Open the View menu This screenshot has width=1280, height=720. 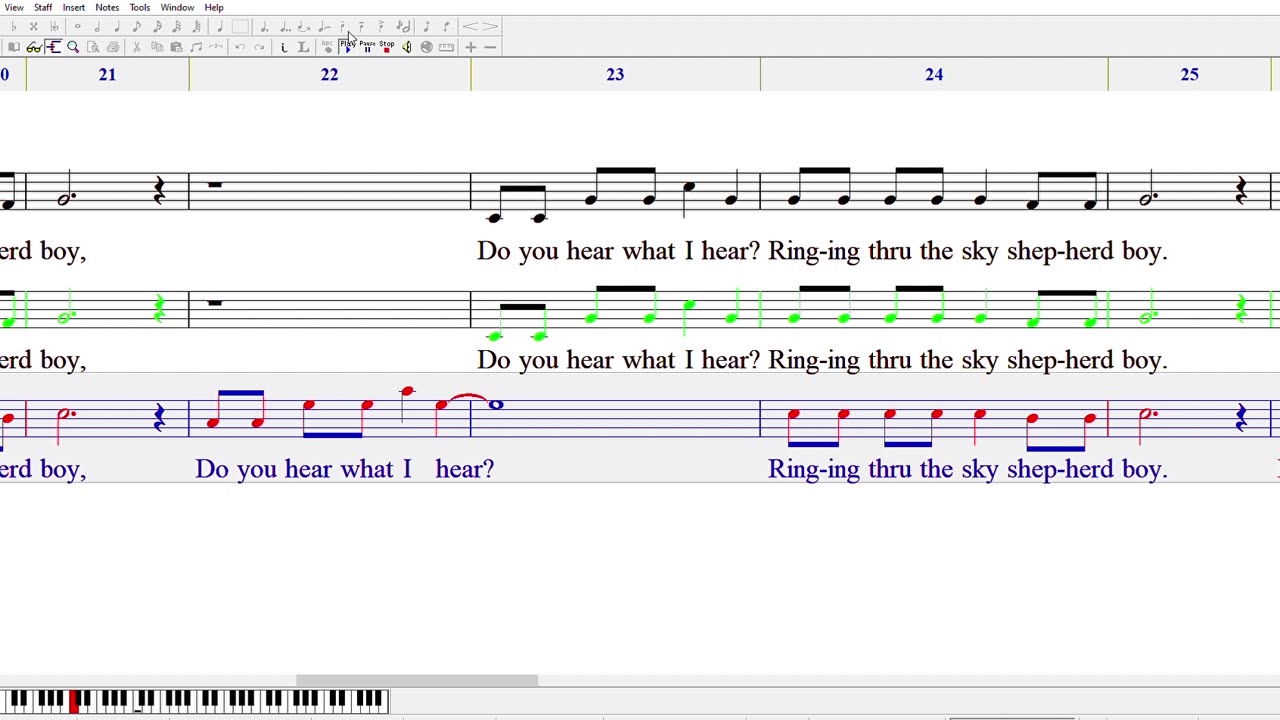[x=14, y=7]
